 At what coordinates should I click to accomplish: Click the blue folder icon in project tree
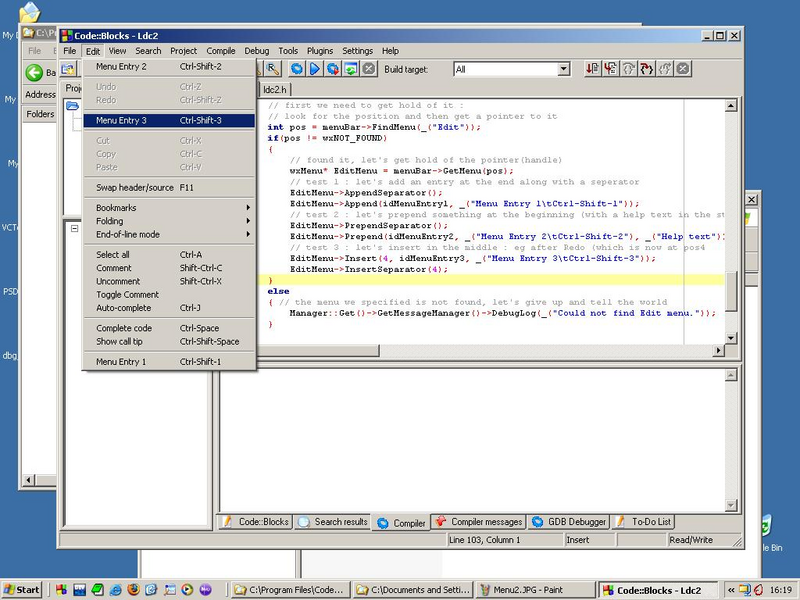72,106
